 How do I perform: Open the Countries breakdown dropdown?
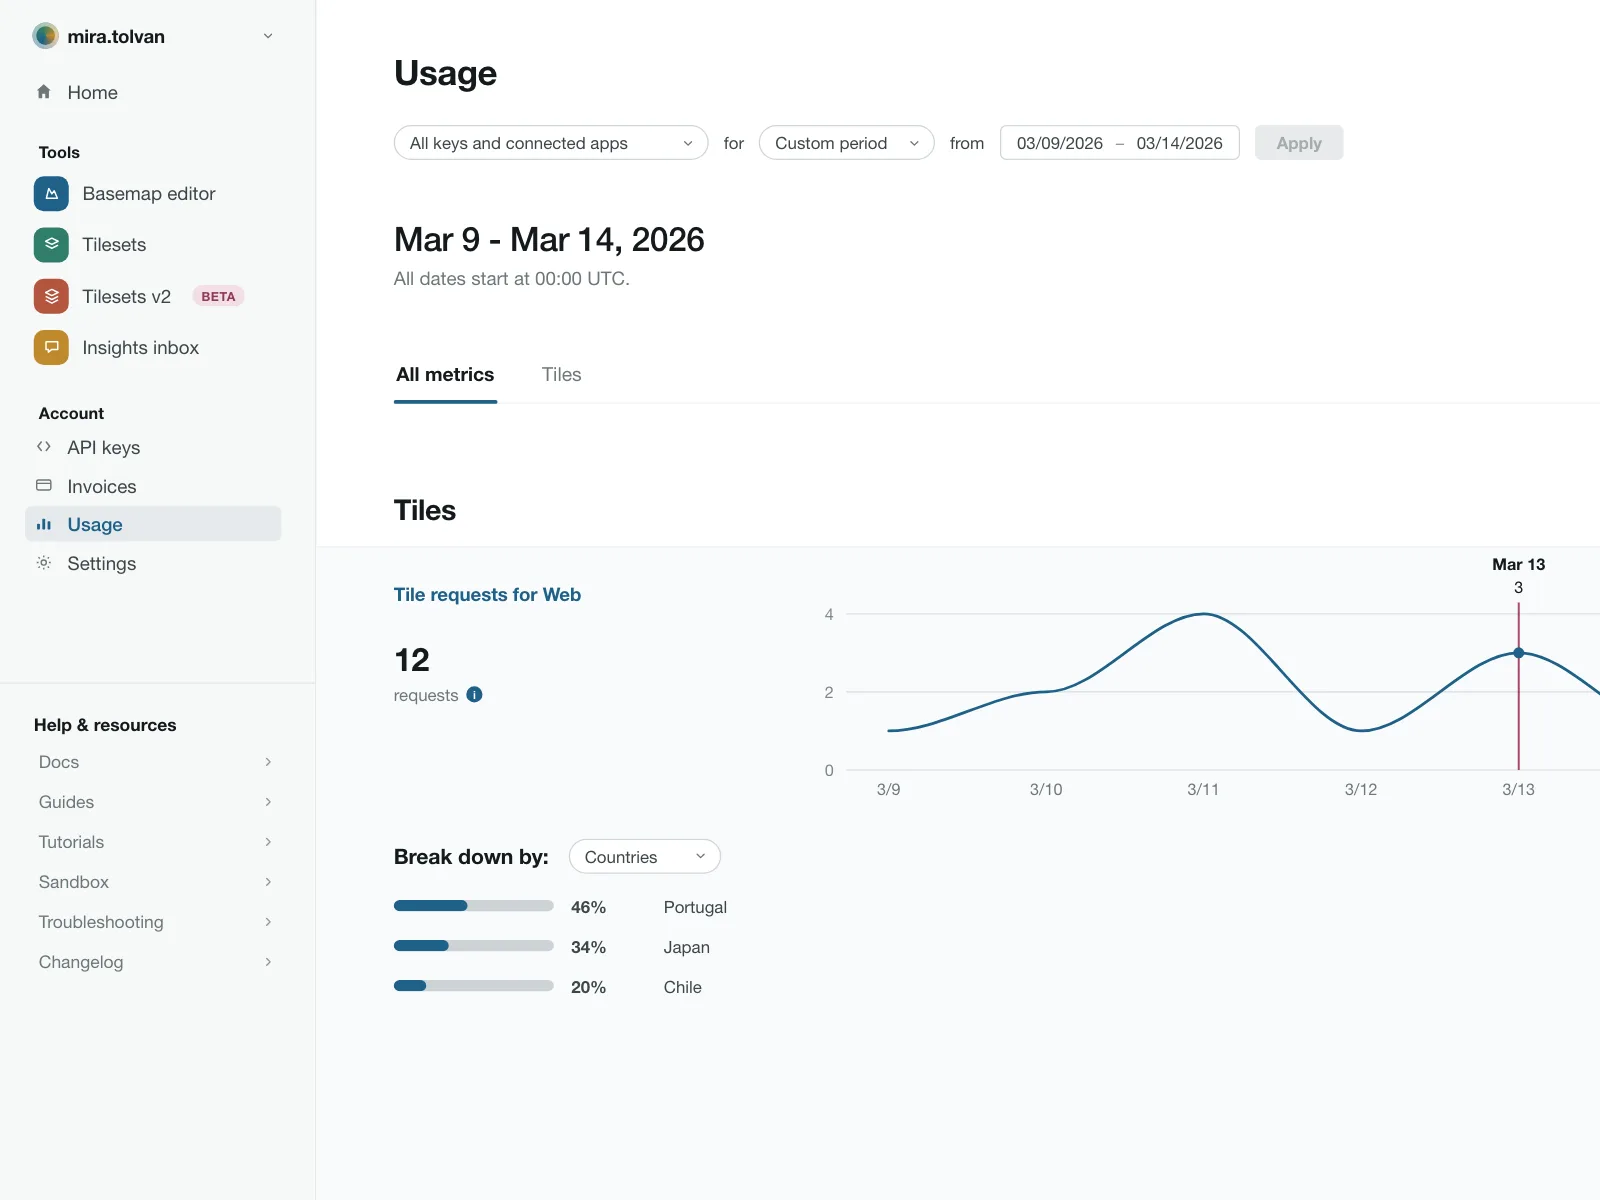645,857
